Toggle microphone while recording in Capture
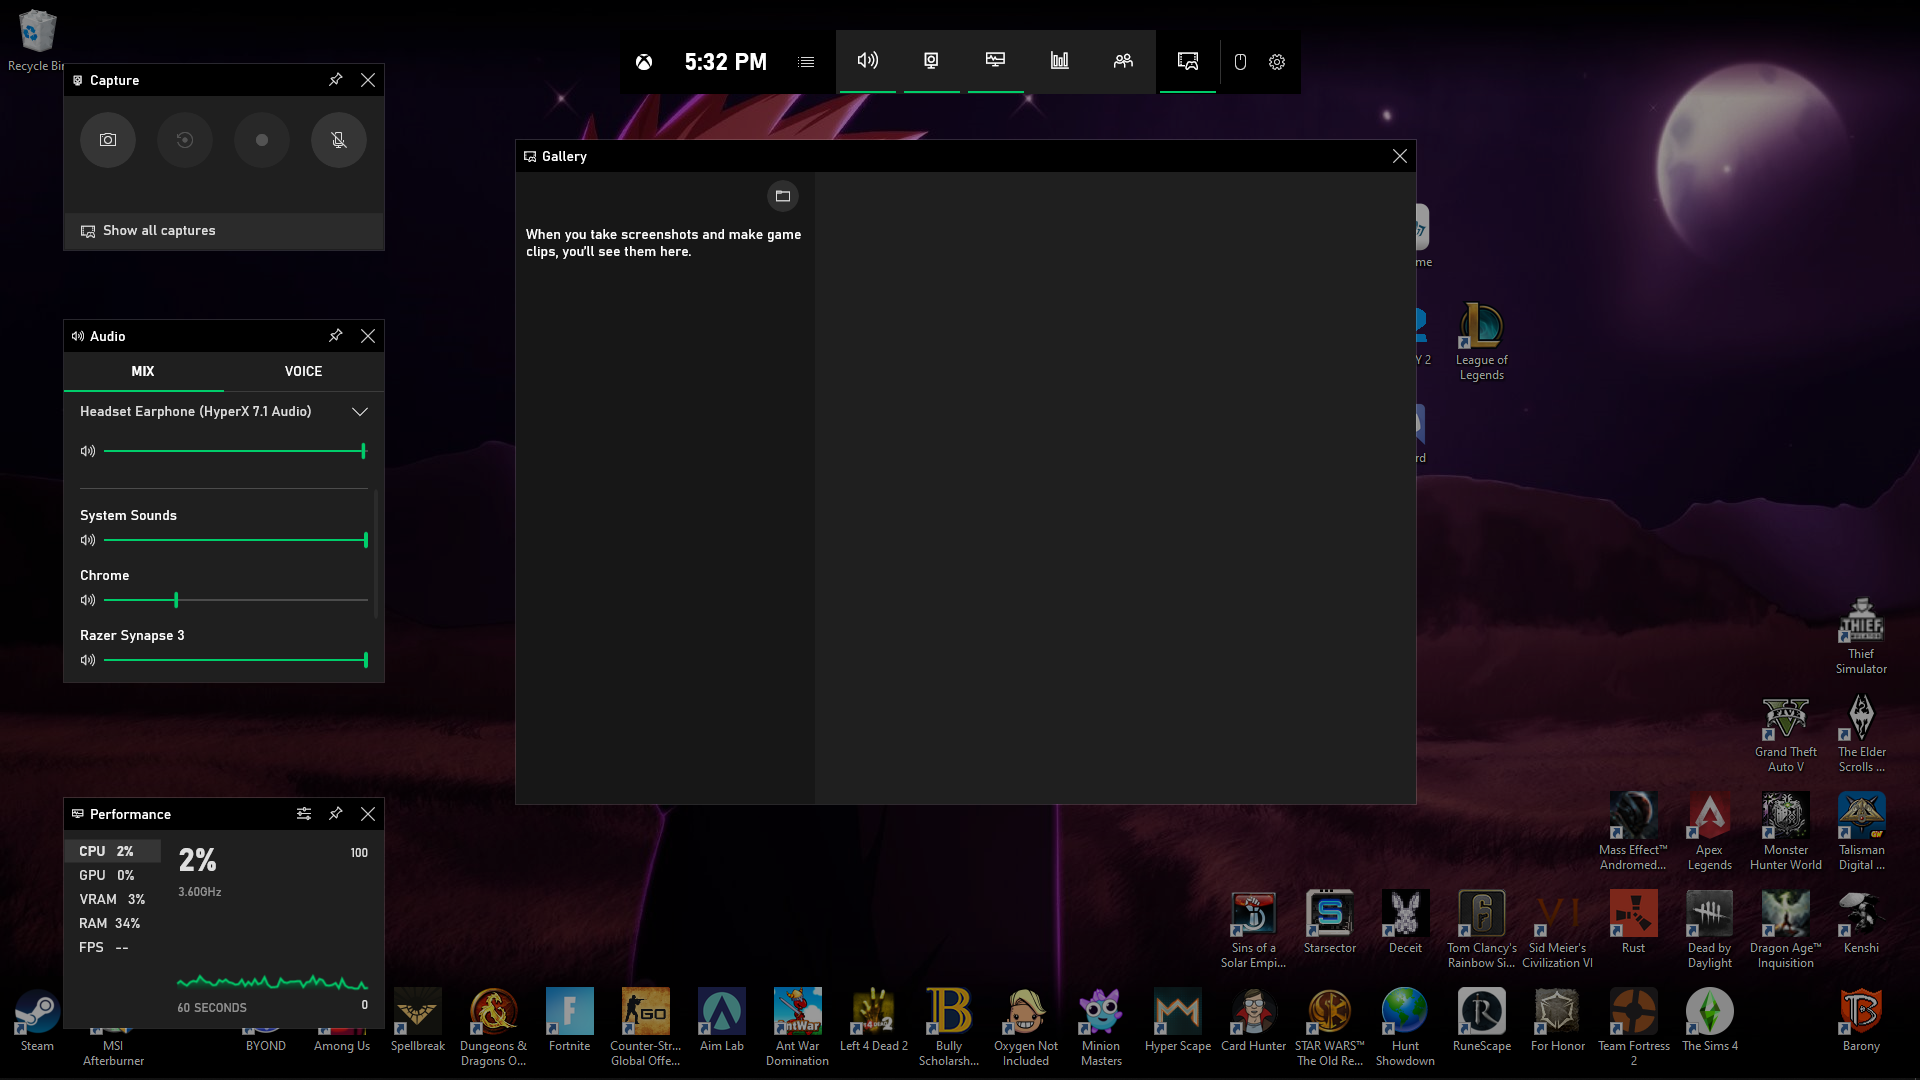Viewport: 1920px width, 1080px height. [x=339, y=140]
